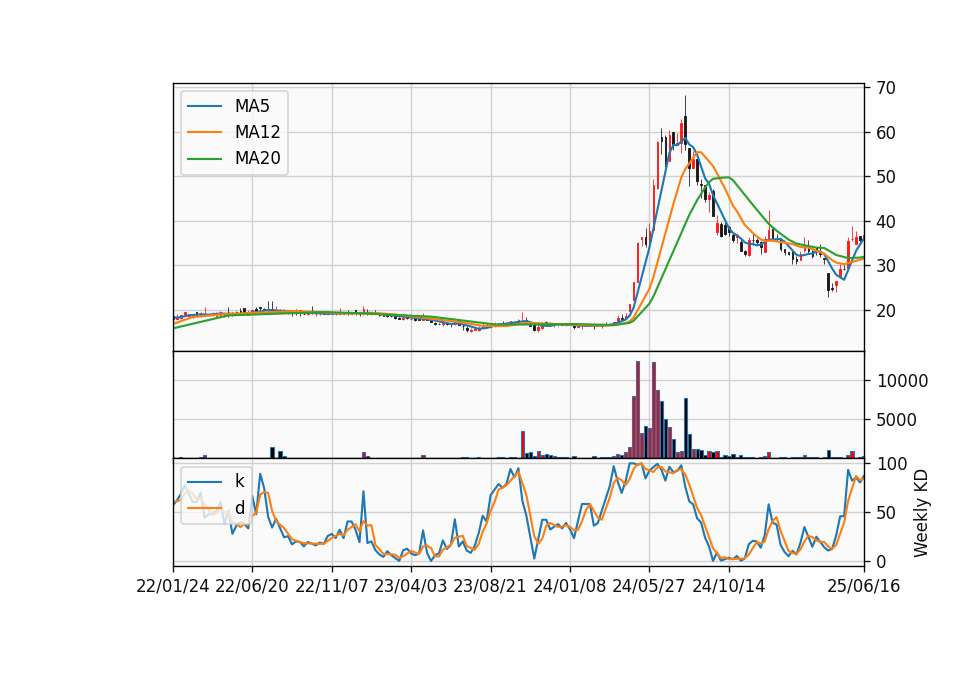Click the MA20 legend label
960x690 pixels.
(x=257, y=158)
